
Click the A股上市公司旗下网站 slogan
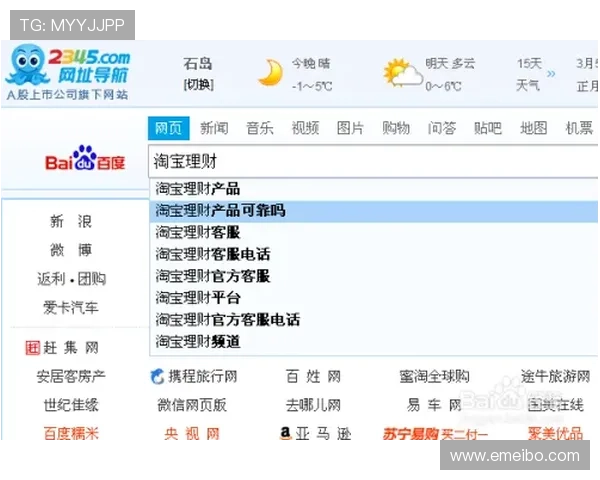click(67, 95)
